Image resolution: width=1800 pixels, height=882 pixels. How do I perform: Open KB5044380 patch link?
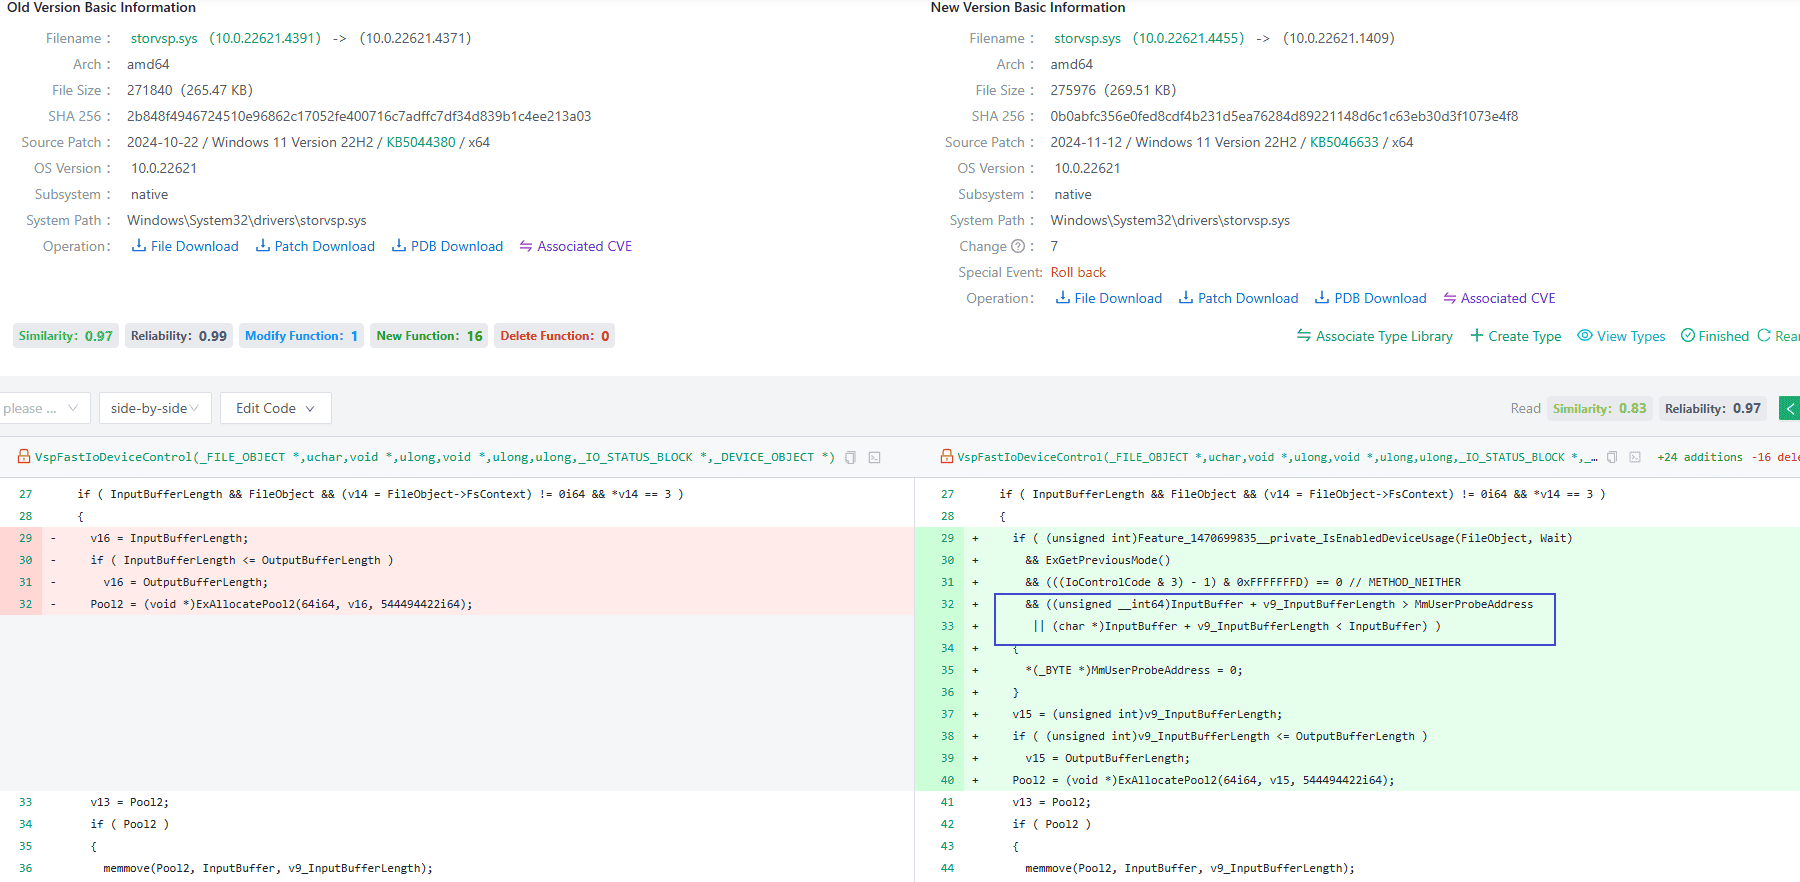(421, 142)
